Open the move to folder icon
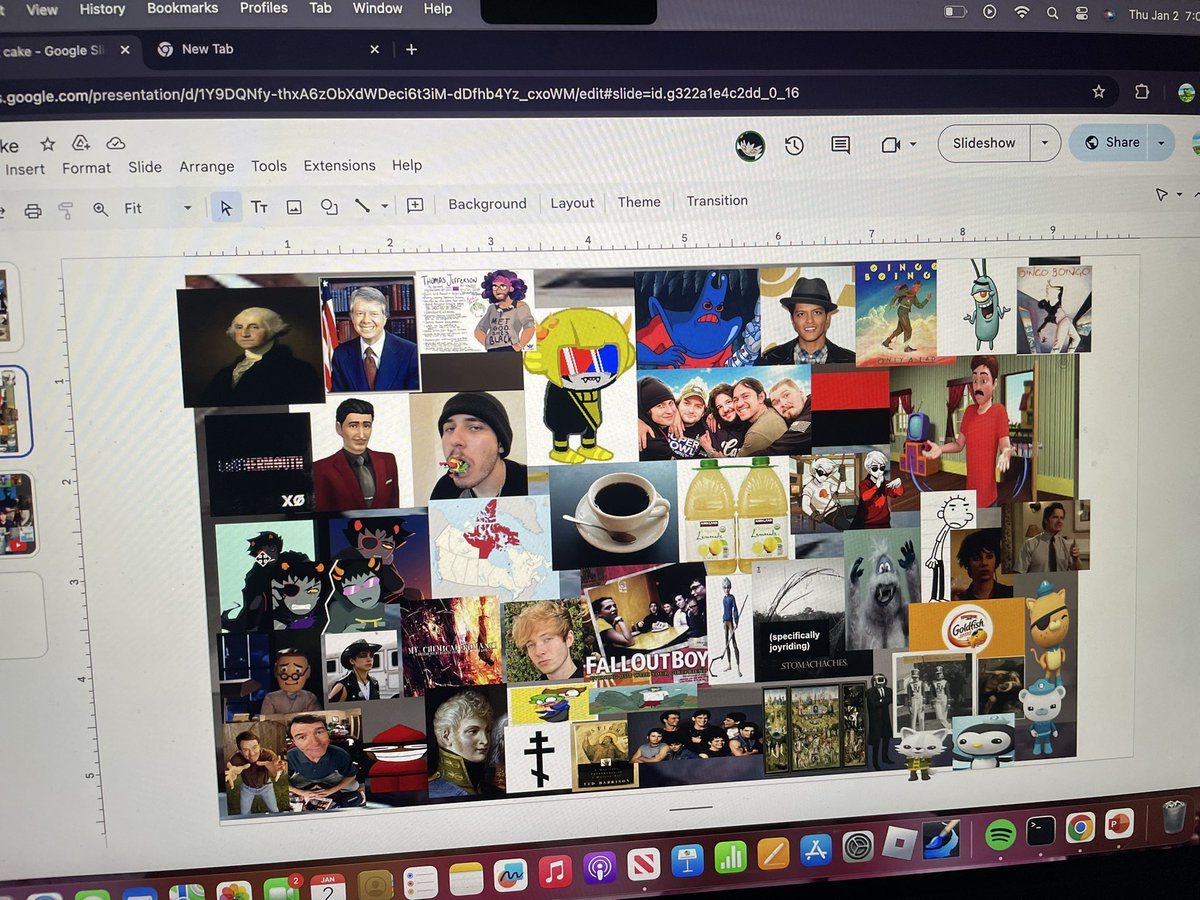Screen dimensions: 1200x900 click(x=81, y=143)
